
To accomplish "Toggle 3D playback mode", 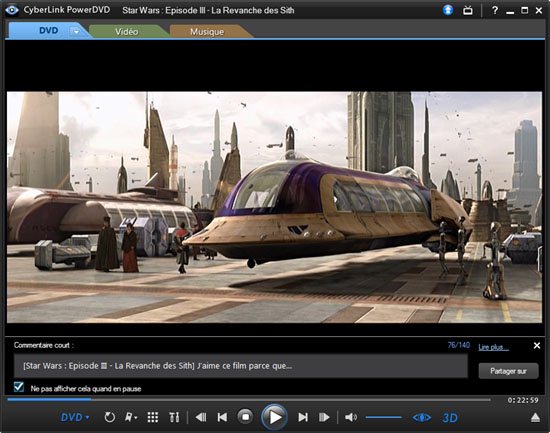I will pyautogui.click(x=450, y=418).
